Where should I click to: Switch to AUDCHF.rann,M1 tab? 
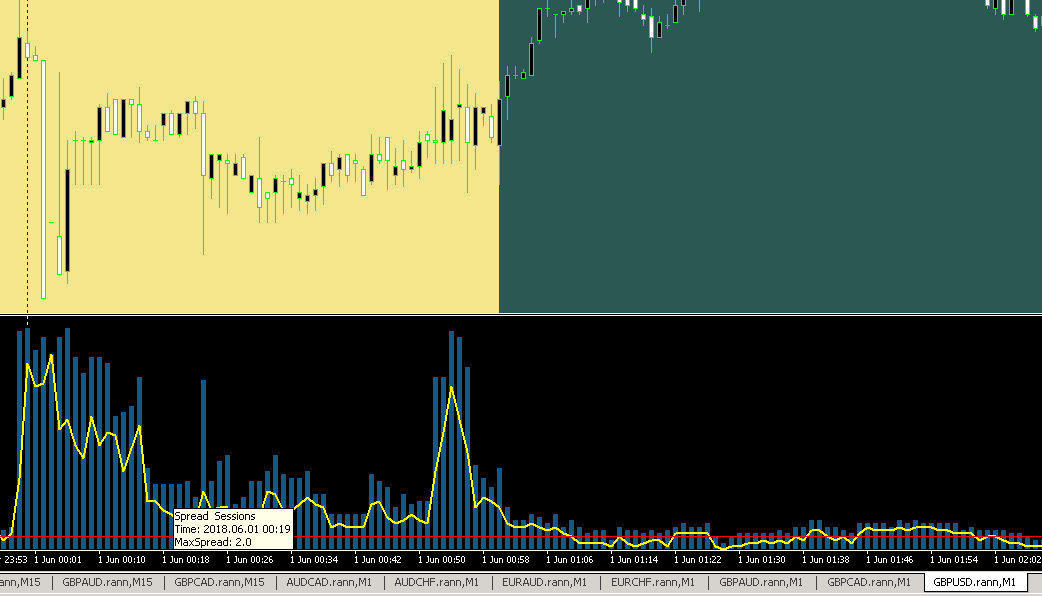pyautogui.click(x=437, y=582)
